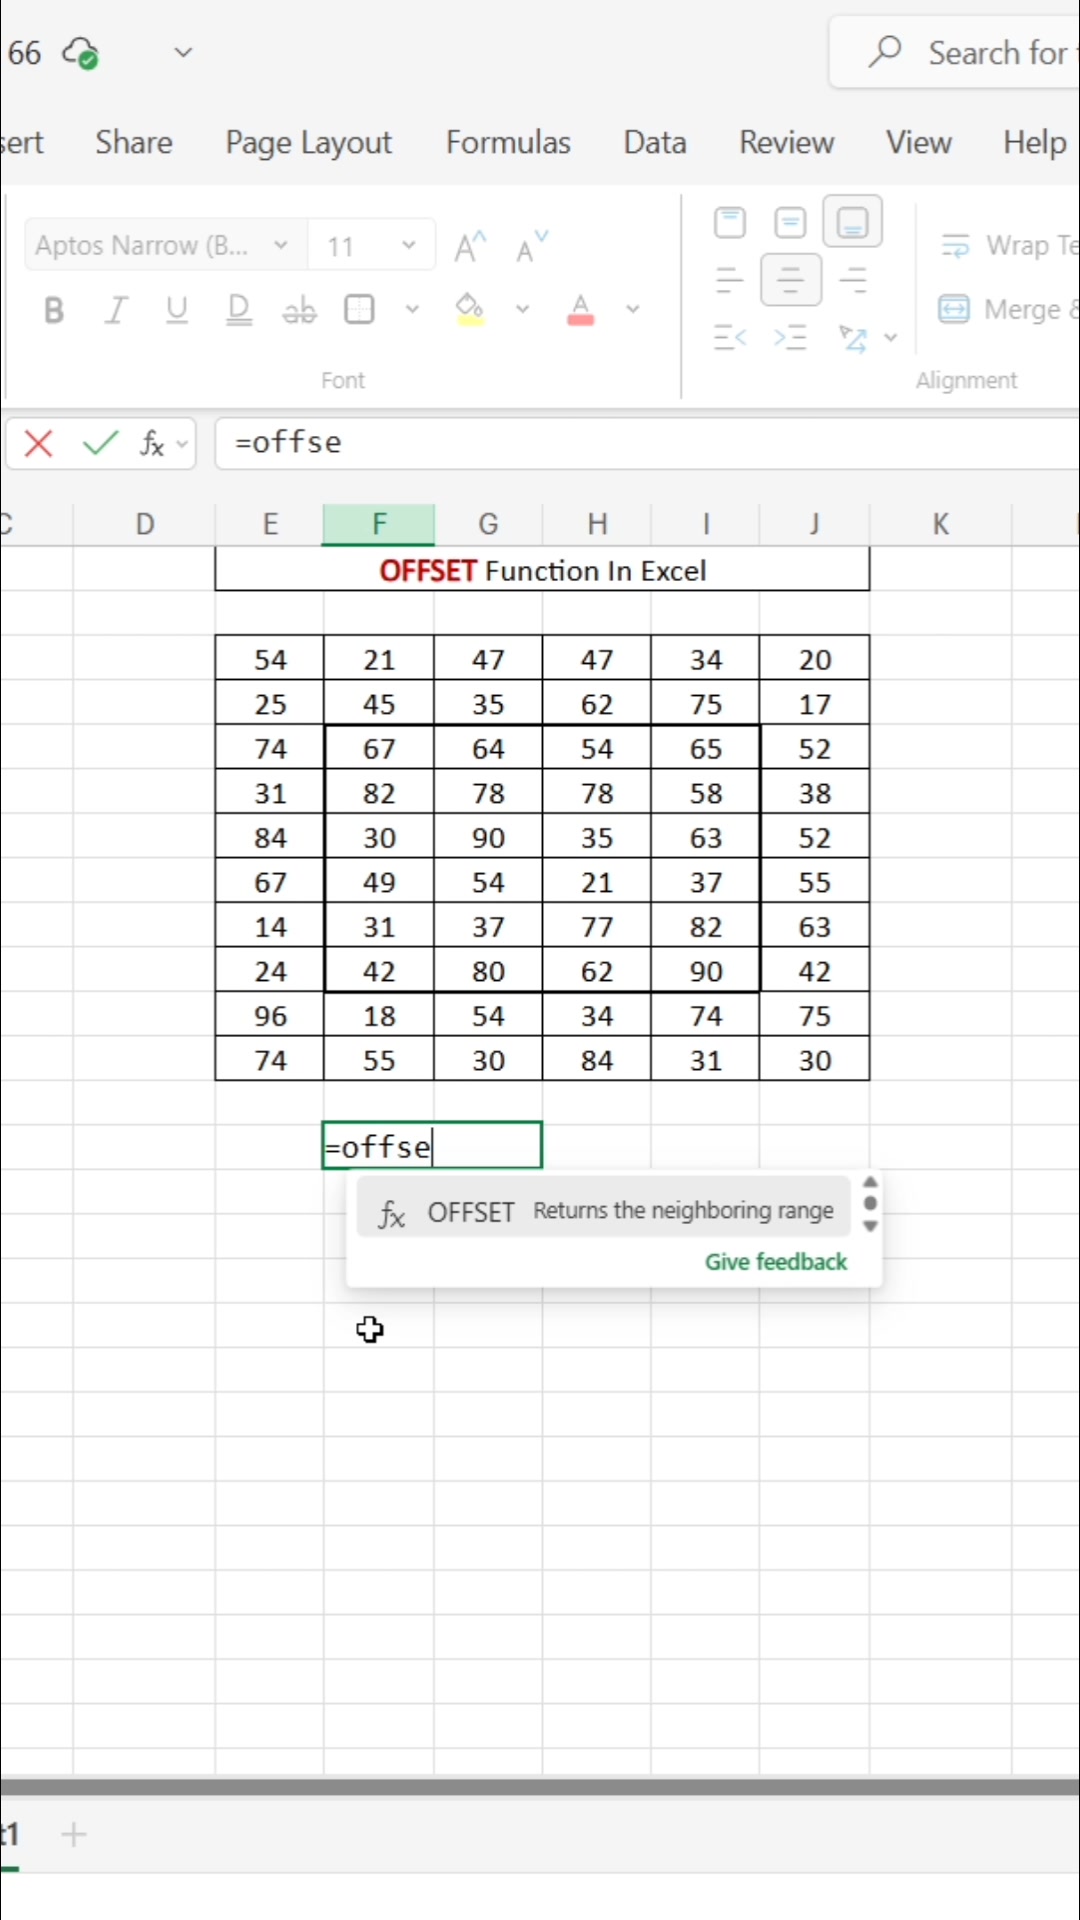Toggle Bold formatting
This screenshot has width=1080, height=1920.
(54, 310)
